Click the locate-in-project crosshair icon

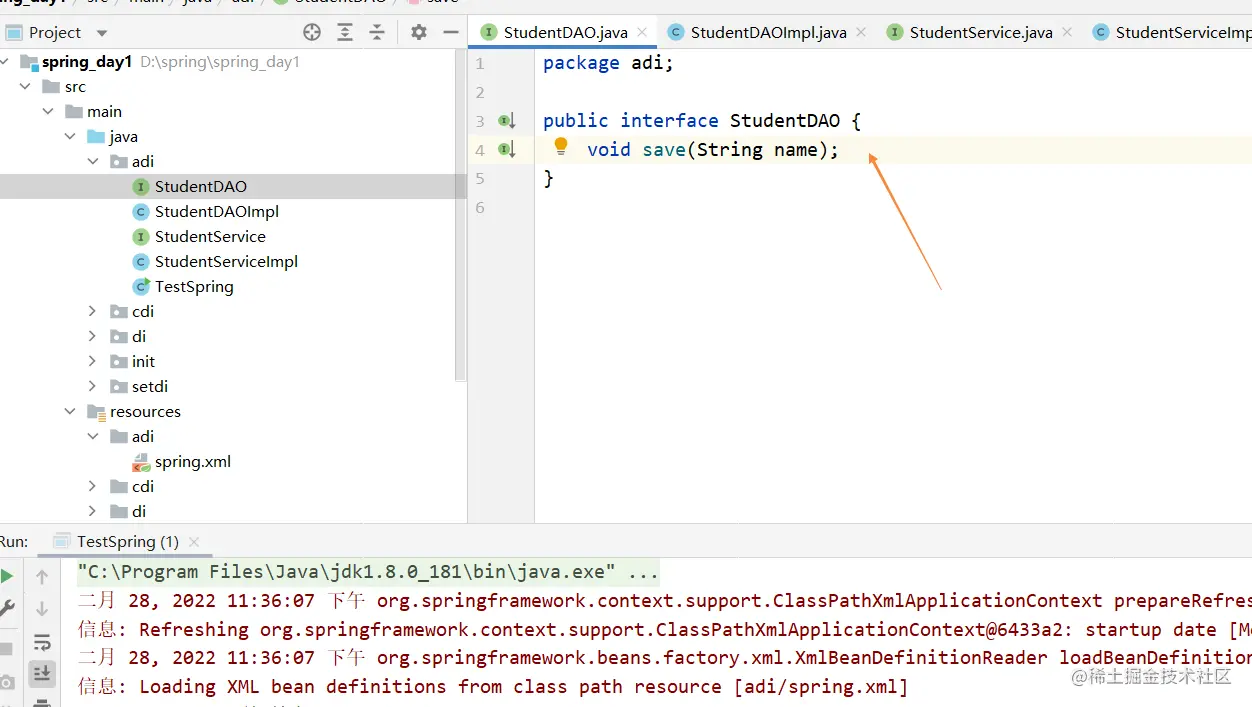coord(312,32)
